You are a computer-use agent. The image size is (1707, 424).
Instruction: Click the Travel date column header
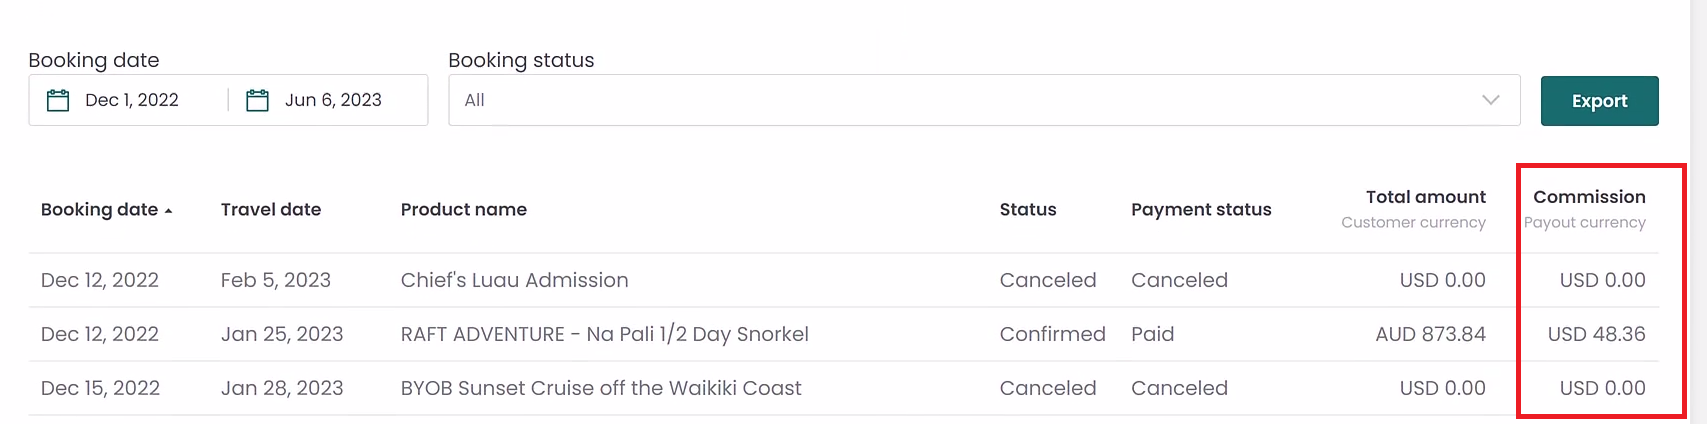click(271, 210)
